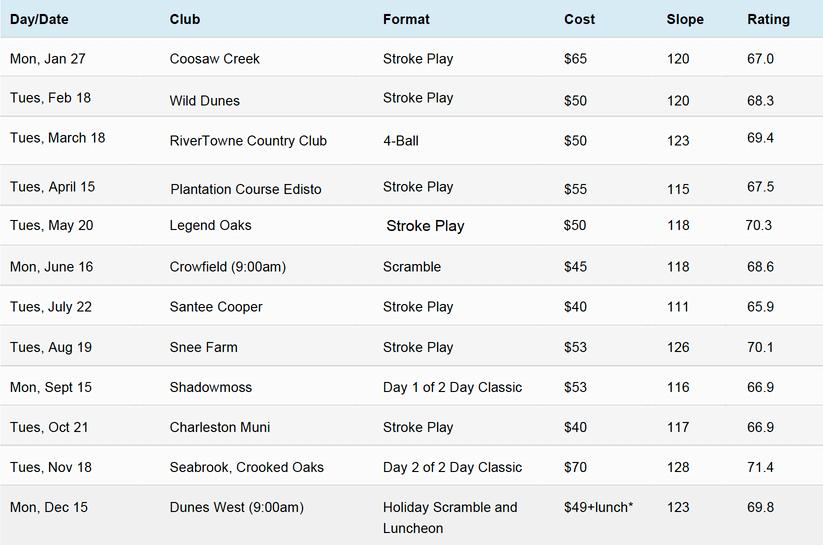Click the Legend Oaks club name
The image size is (823, 545).
point(210,225)
